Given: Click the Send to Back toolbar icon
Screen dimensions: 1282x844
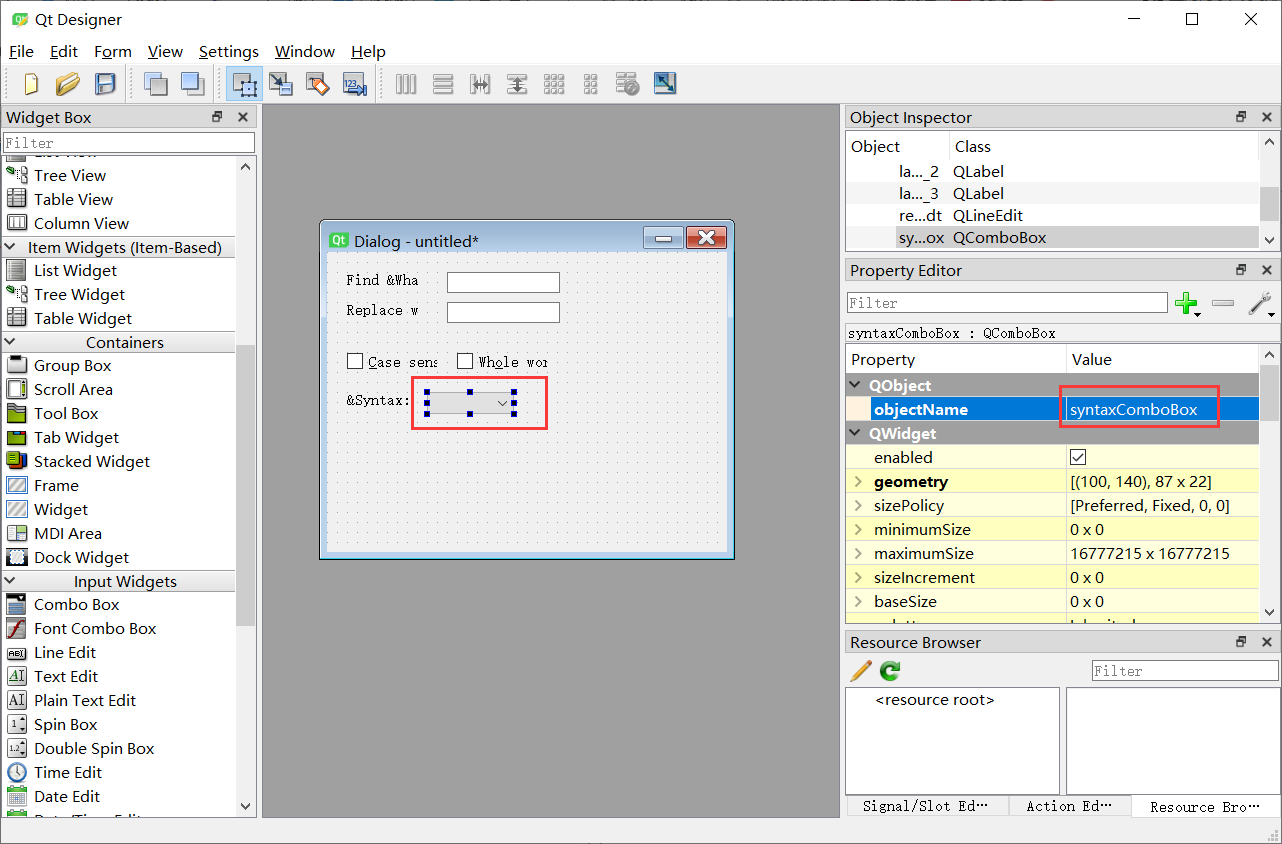Looking at the screenshot, I should [x=156, y=84].
